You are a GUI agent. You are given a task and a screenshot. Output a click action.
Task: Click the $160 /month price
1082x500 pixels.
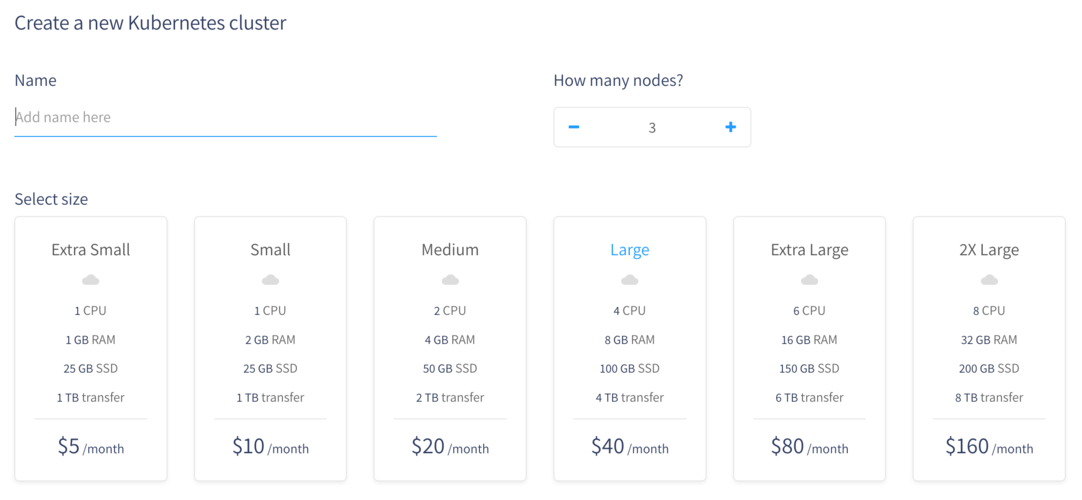(989, 447)
